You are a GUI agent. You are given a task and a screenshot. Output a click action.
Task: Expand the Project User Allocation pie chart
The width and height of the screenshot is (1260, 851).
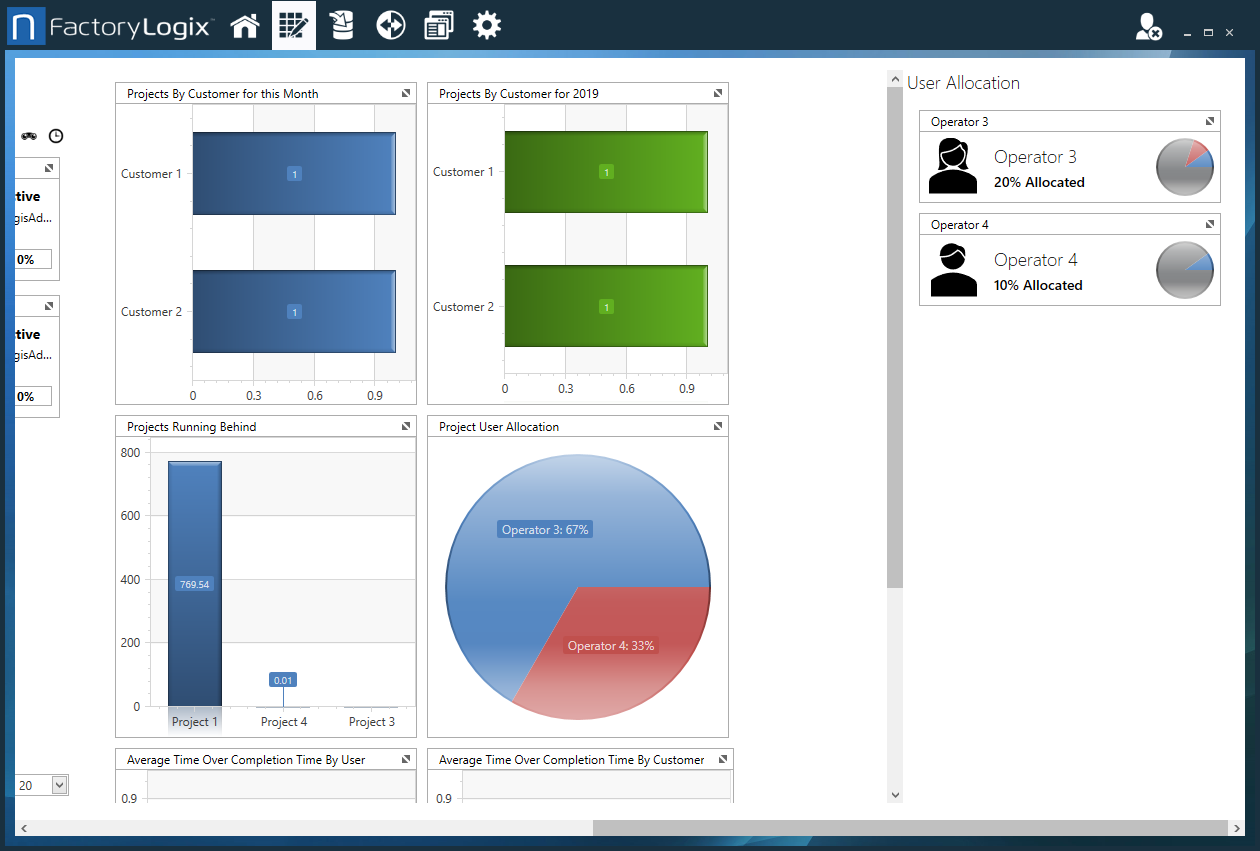point(717,425)
